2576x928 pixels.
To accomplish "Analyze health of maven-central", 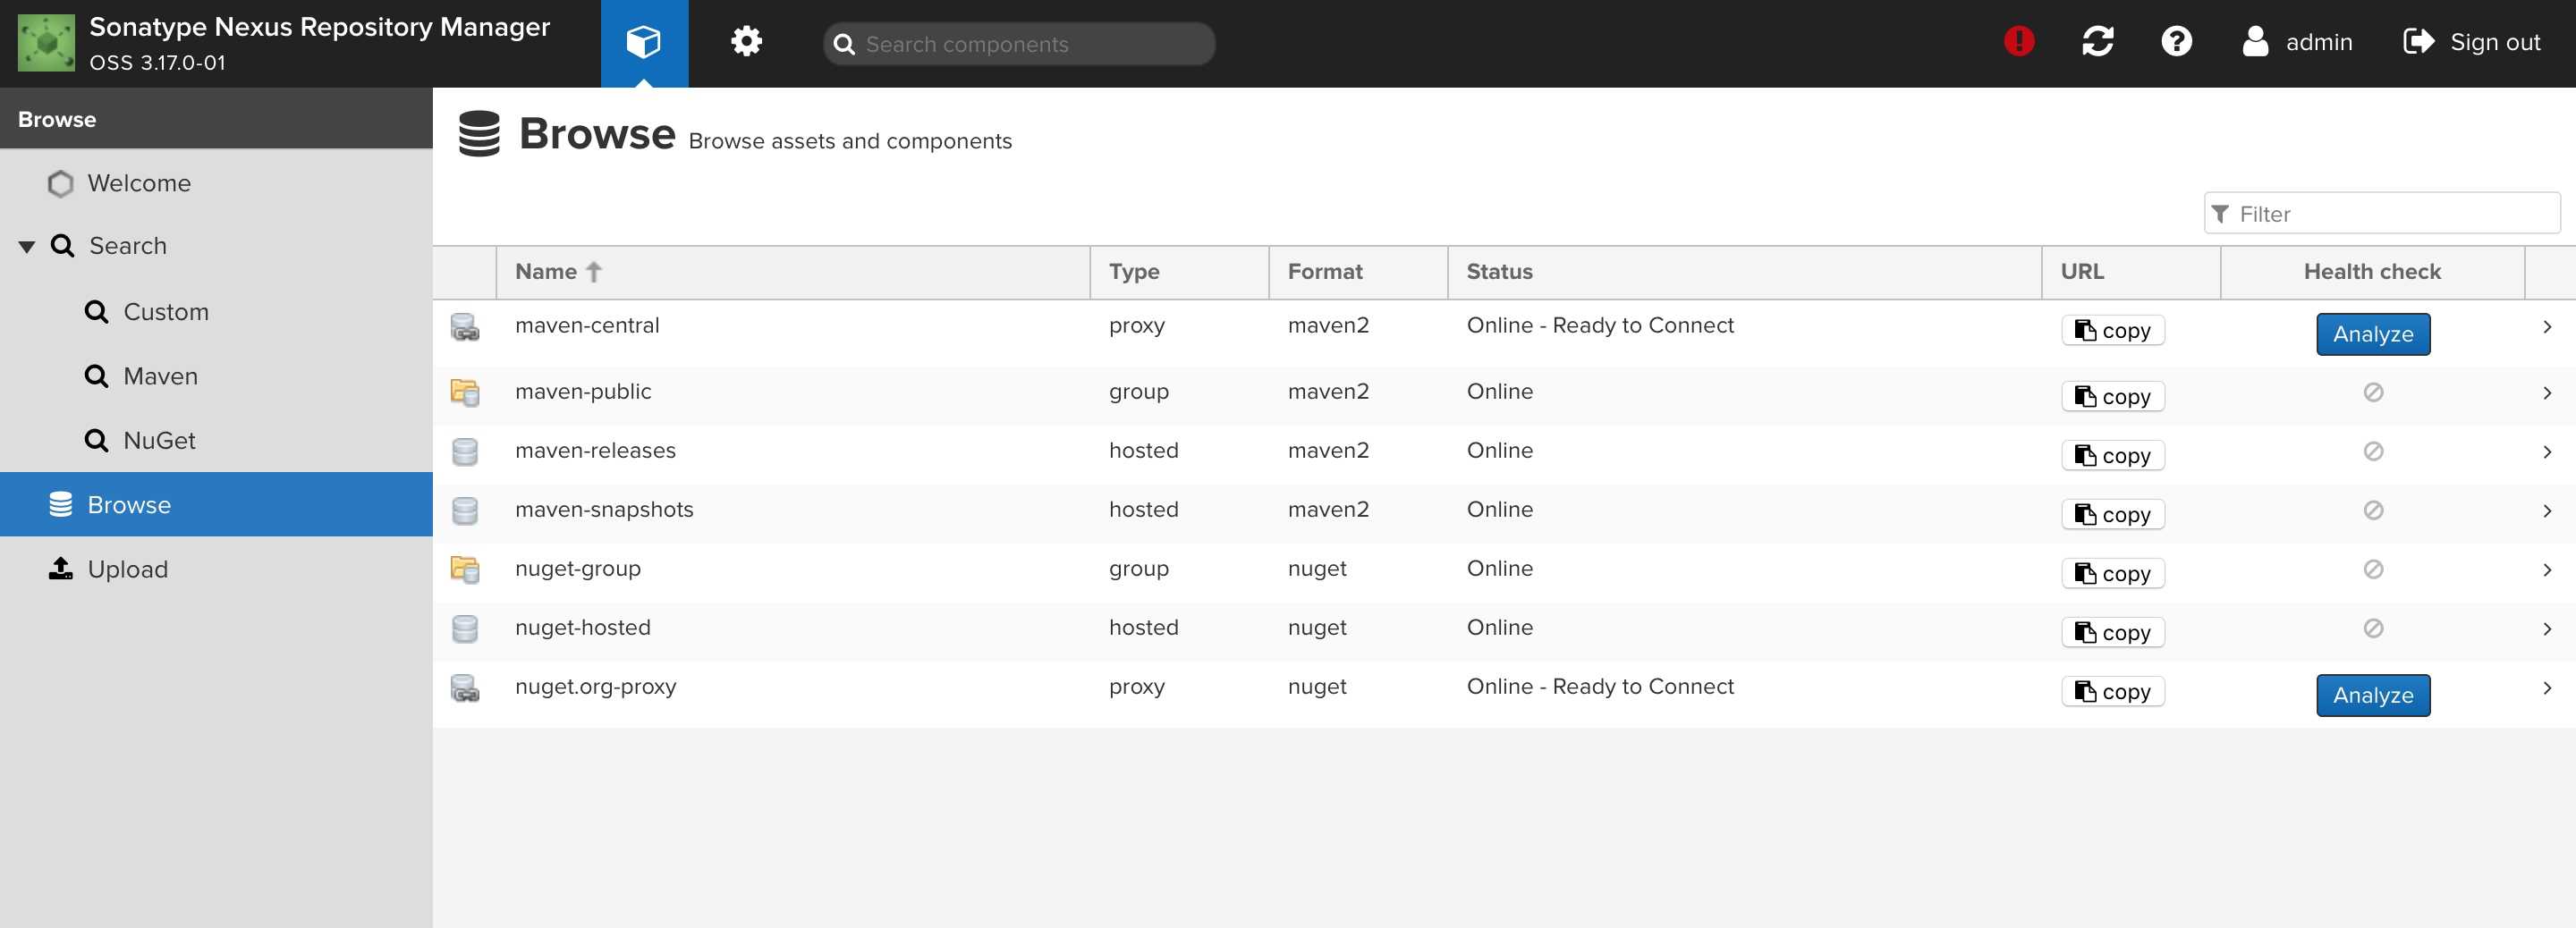I will click(x=2373, y=334).
